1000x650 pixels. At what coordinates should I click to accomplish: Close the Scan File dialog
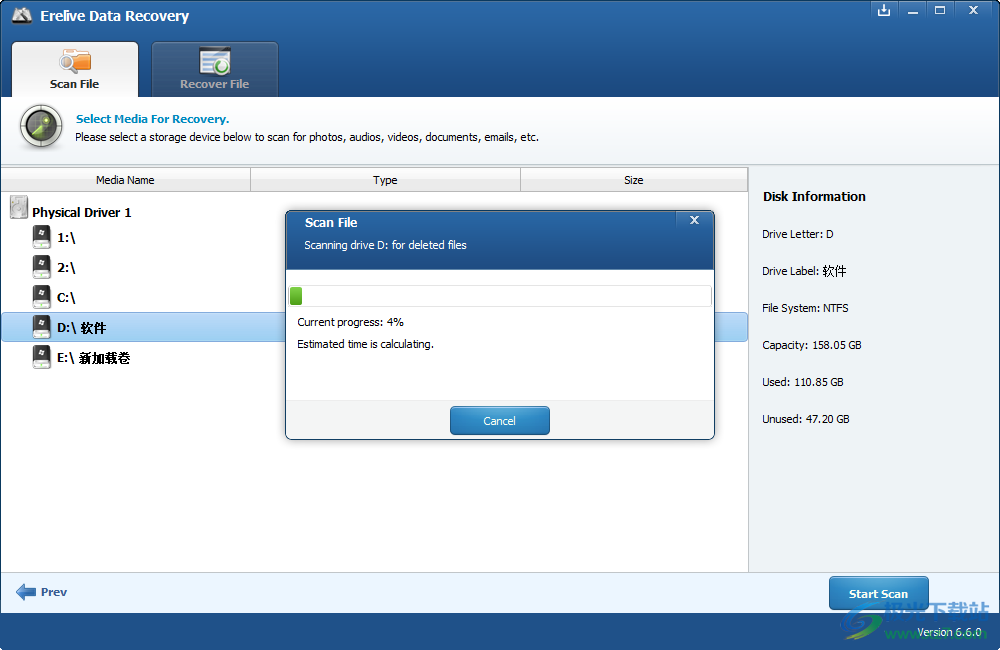[x=695, y=220]
